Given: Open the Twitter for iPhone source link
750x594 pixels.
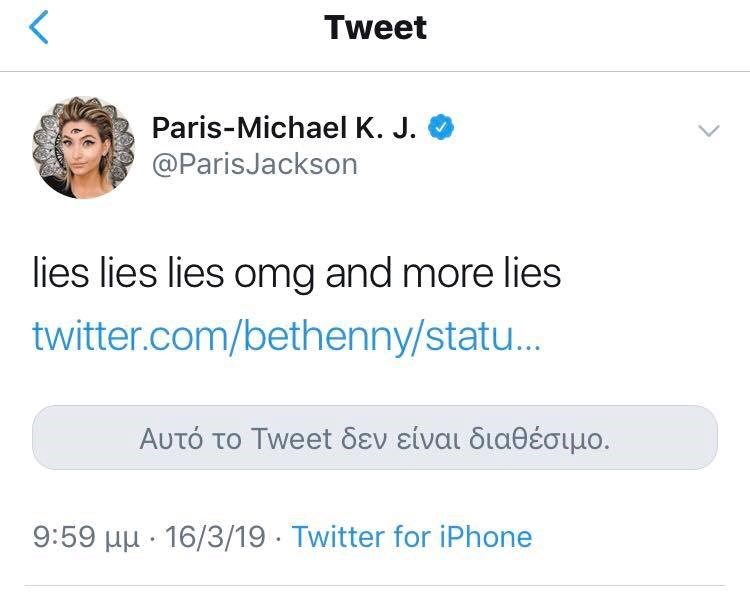Looking at the screenshot, I should click(x=412, y=537).
